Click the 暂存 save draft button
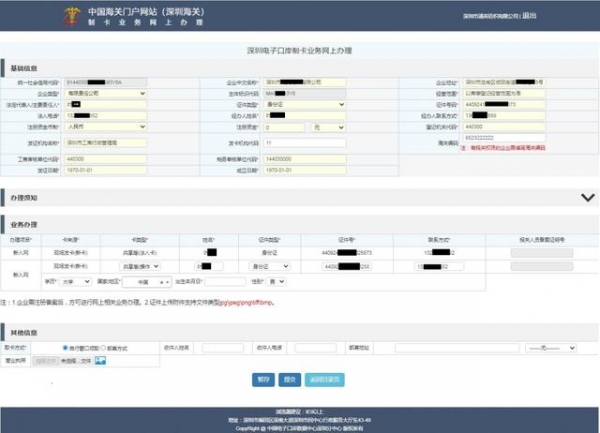This screenshot has height=433, width=600. (x=262, y=380)
